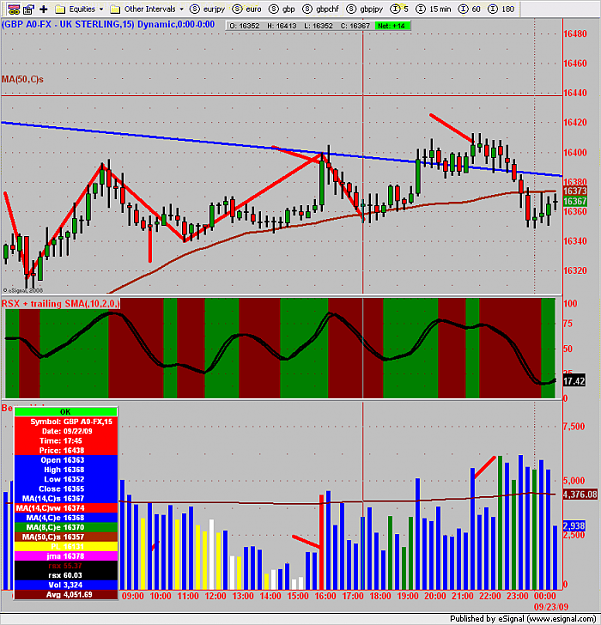601x625 pixels.
Task: Click the O: 16352 open value in header
Action: (244, 26)
